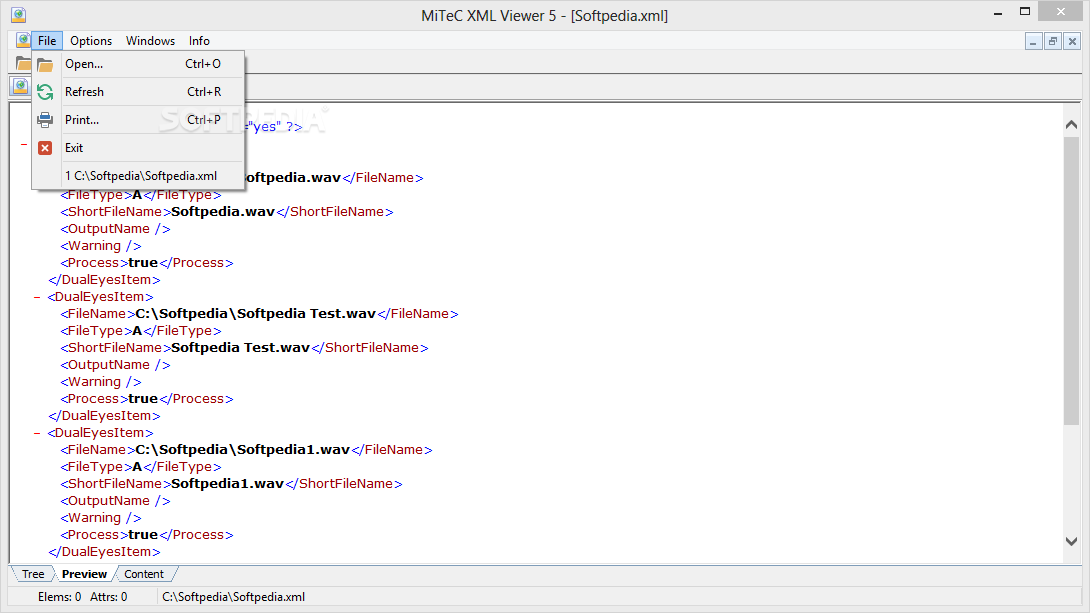
Task: Click the Softpedia1.wav FileName value
Action: 242,450
